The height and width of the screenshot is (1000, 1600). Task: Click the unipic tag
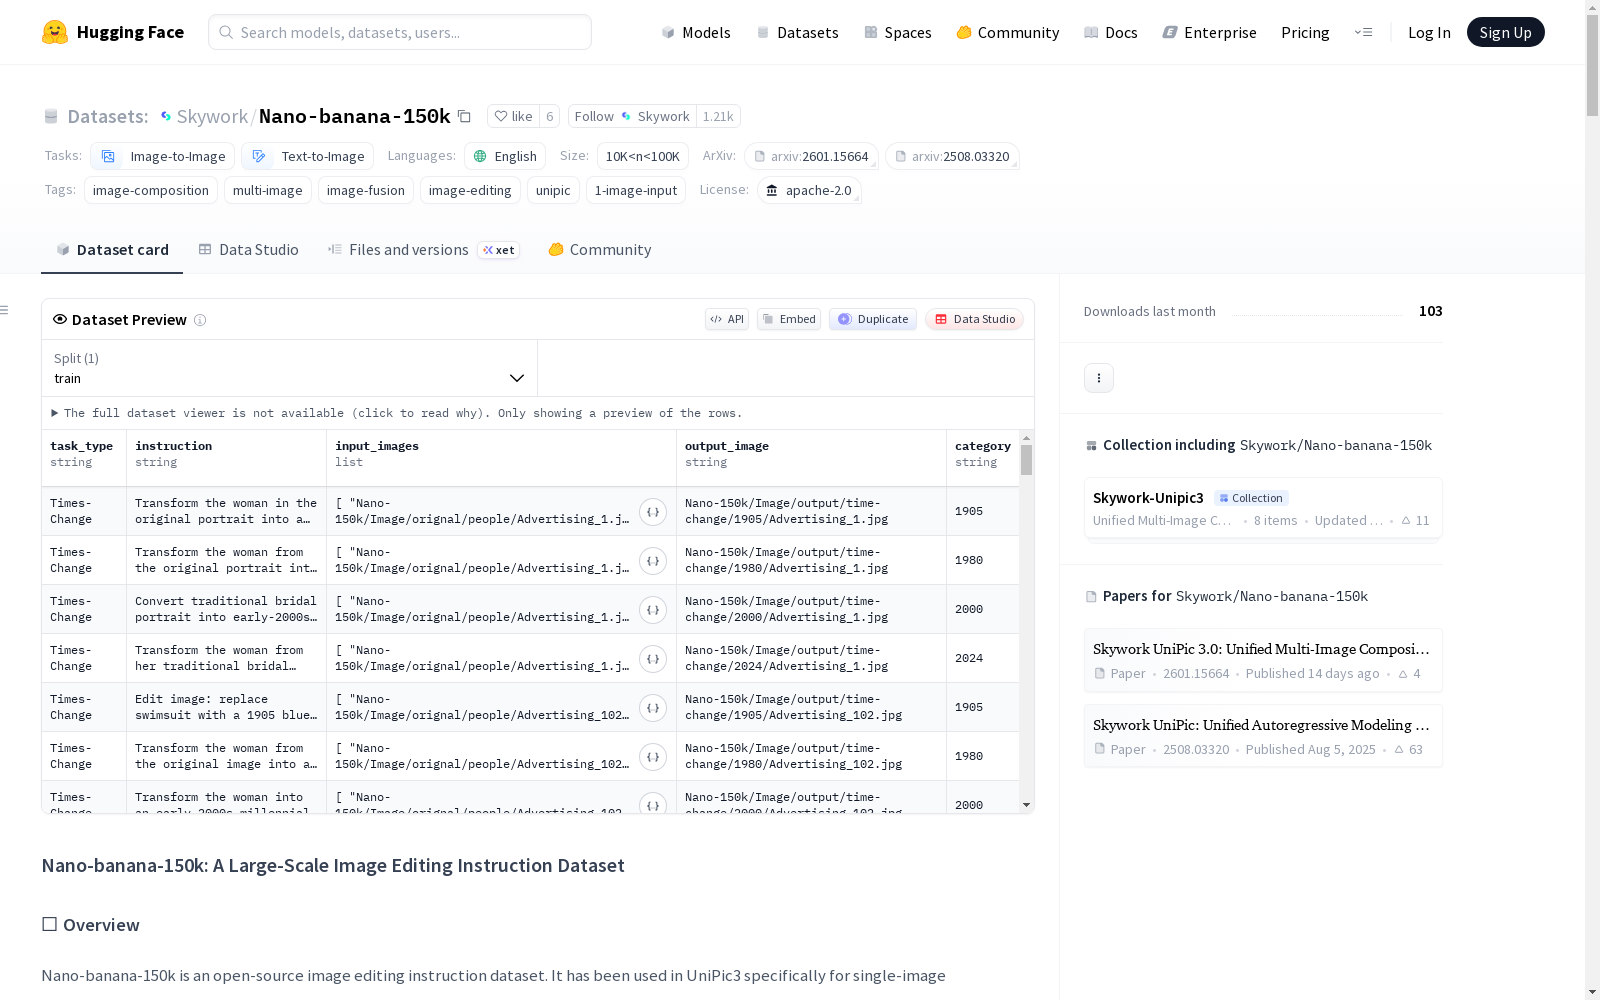coord(553,190)
